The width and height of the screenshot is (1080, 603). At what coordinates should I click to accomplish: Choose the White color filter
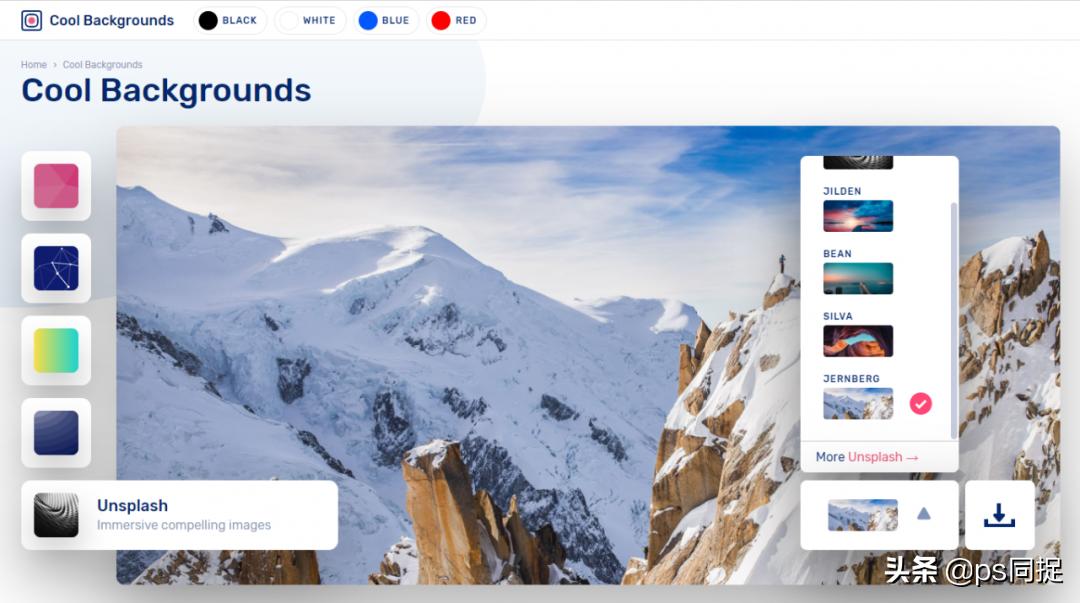pos(310,21)
